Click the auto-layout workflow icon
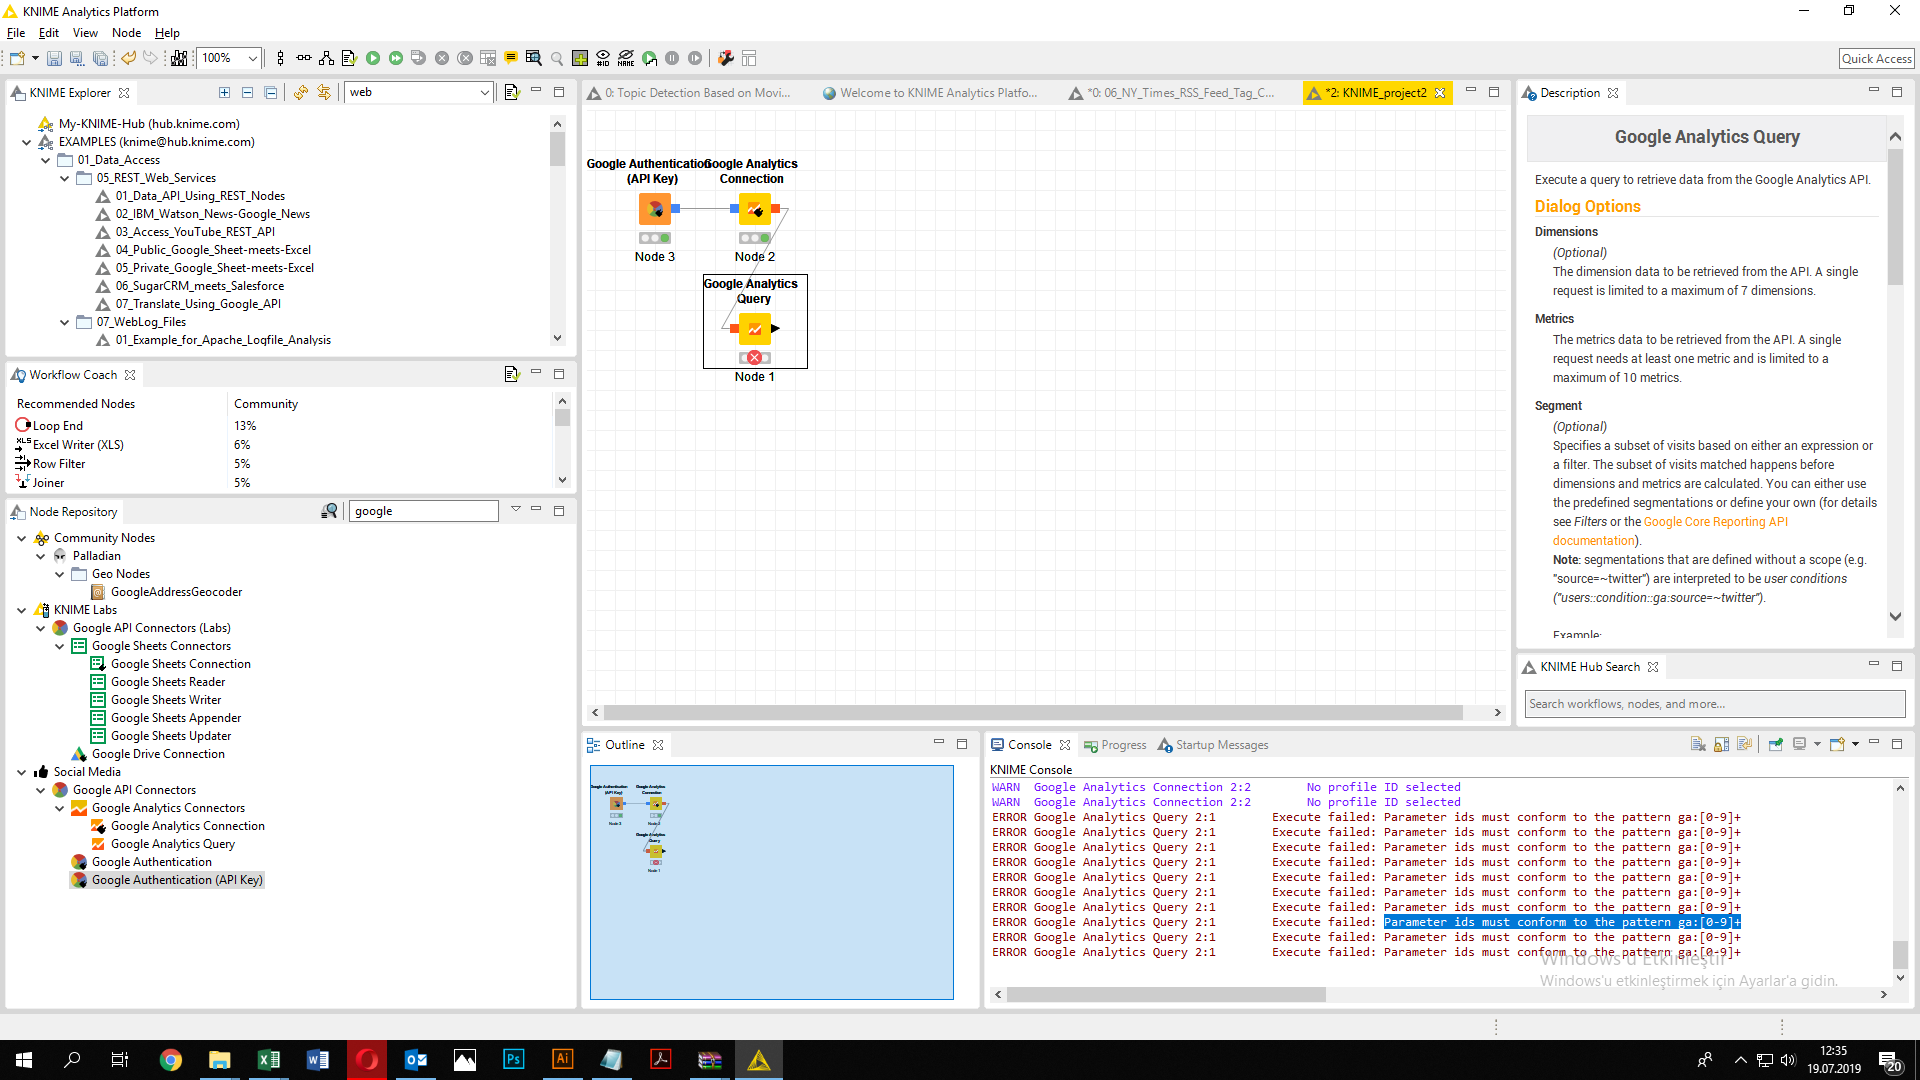Screen dimensions: 1920x1080 [326, 58]
